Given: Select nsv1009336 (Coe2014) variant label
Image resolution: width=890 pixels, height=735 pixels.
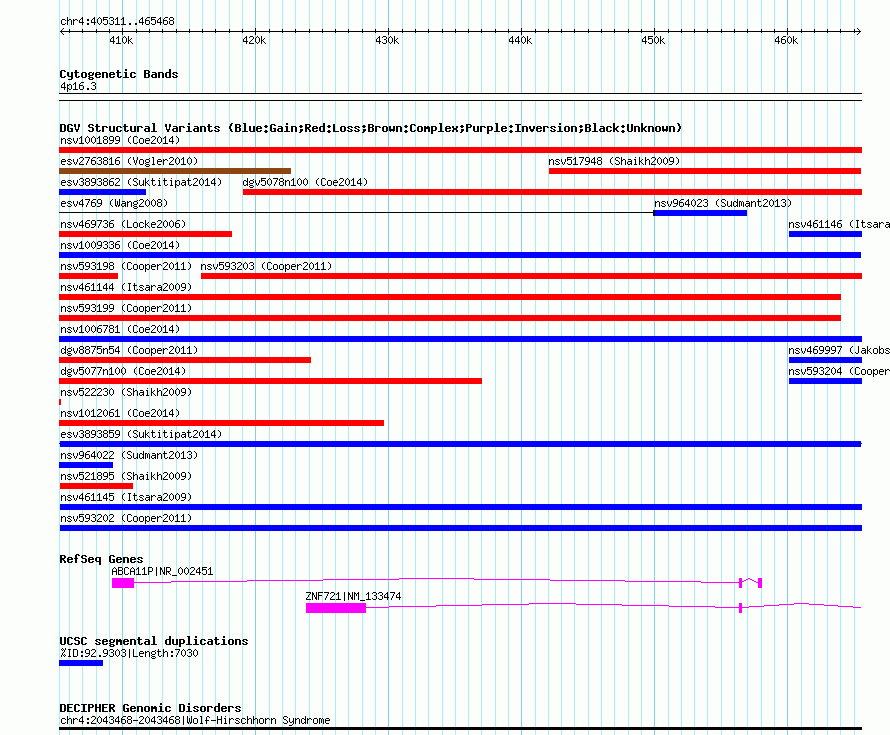Looking at the screenshot, I should tap(120, 245).
